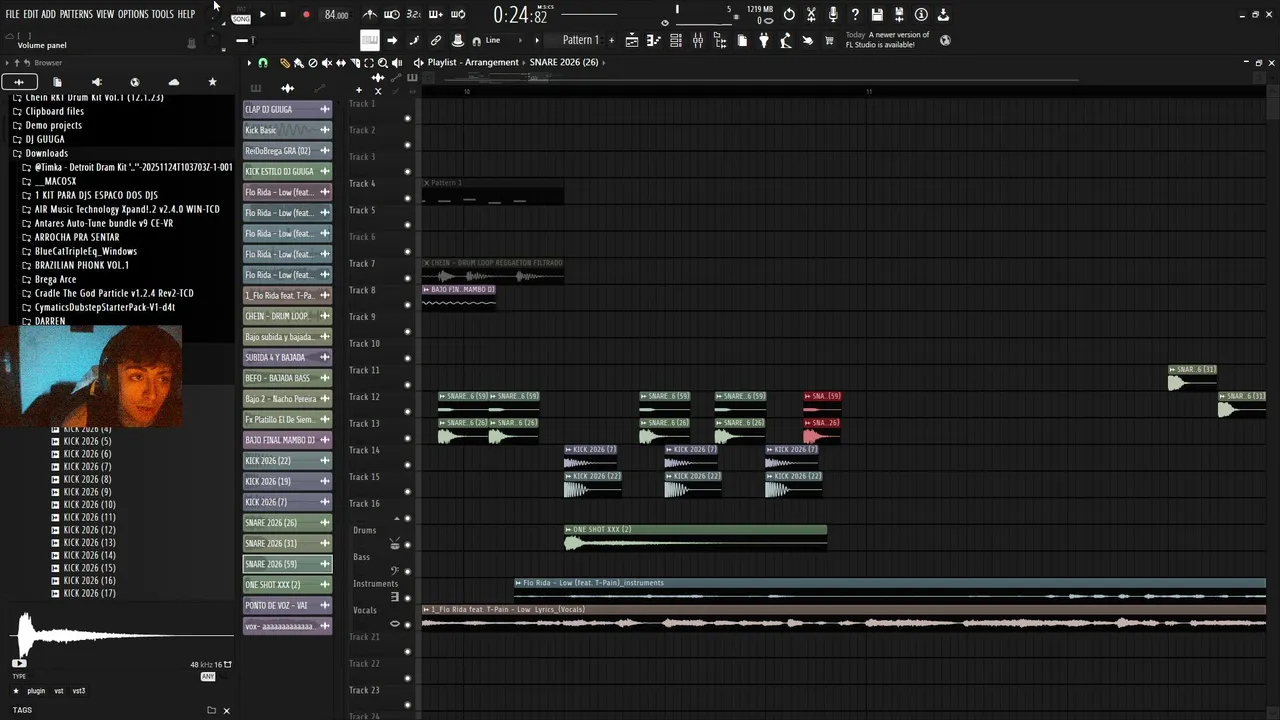Open the OPTIONS menu

[133, 14]
